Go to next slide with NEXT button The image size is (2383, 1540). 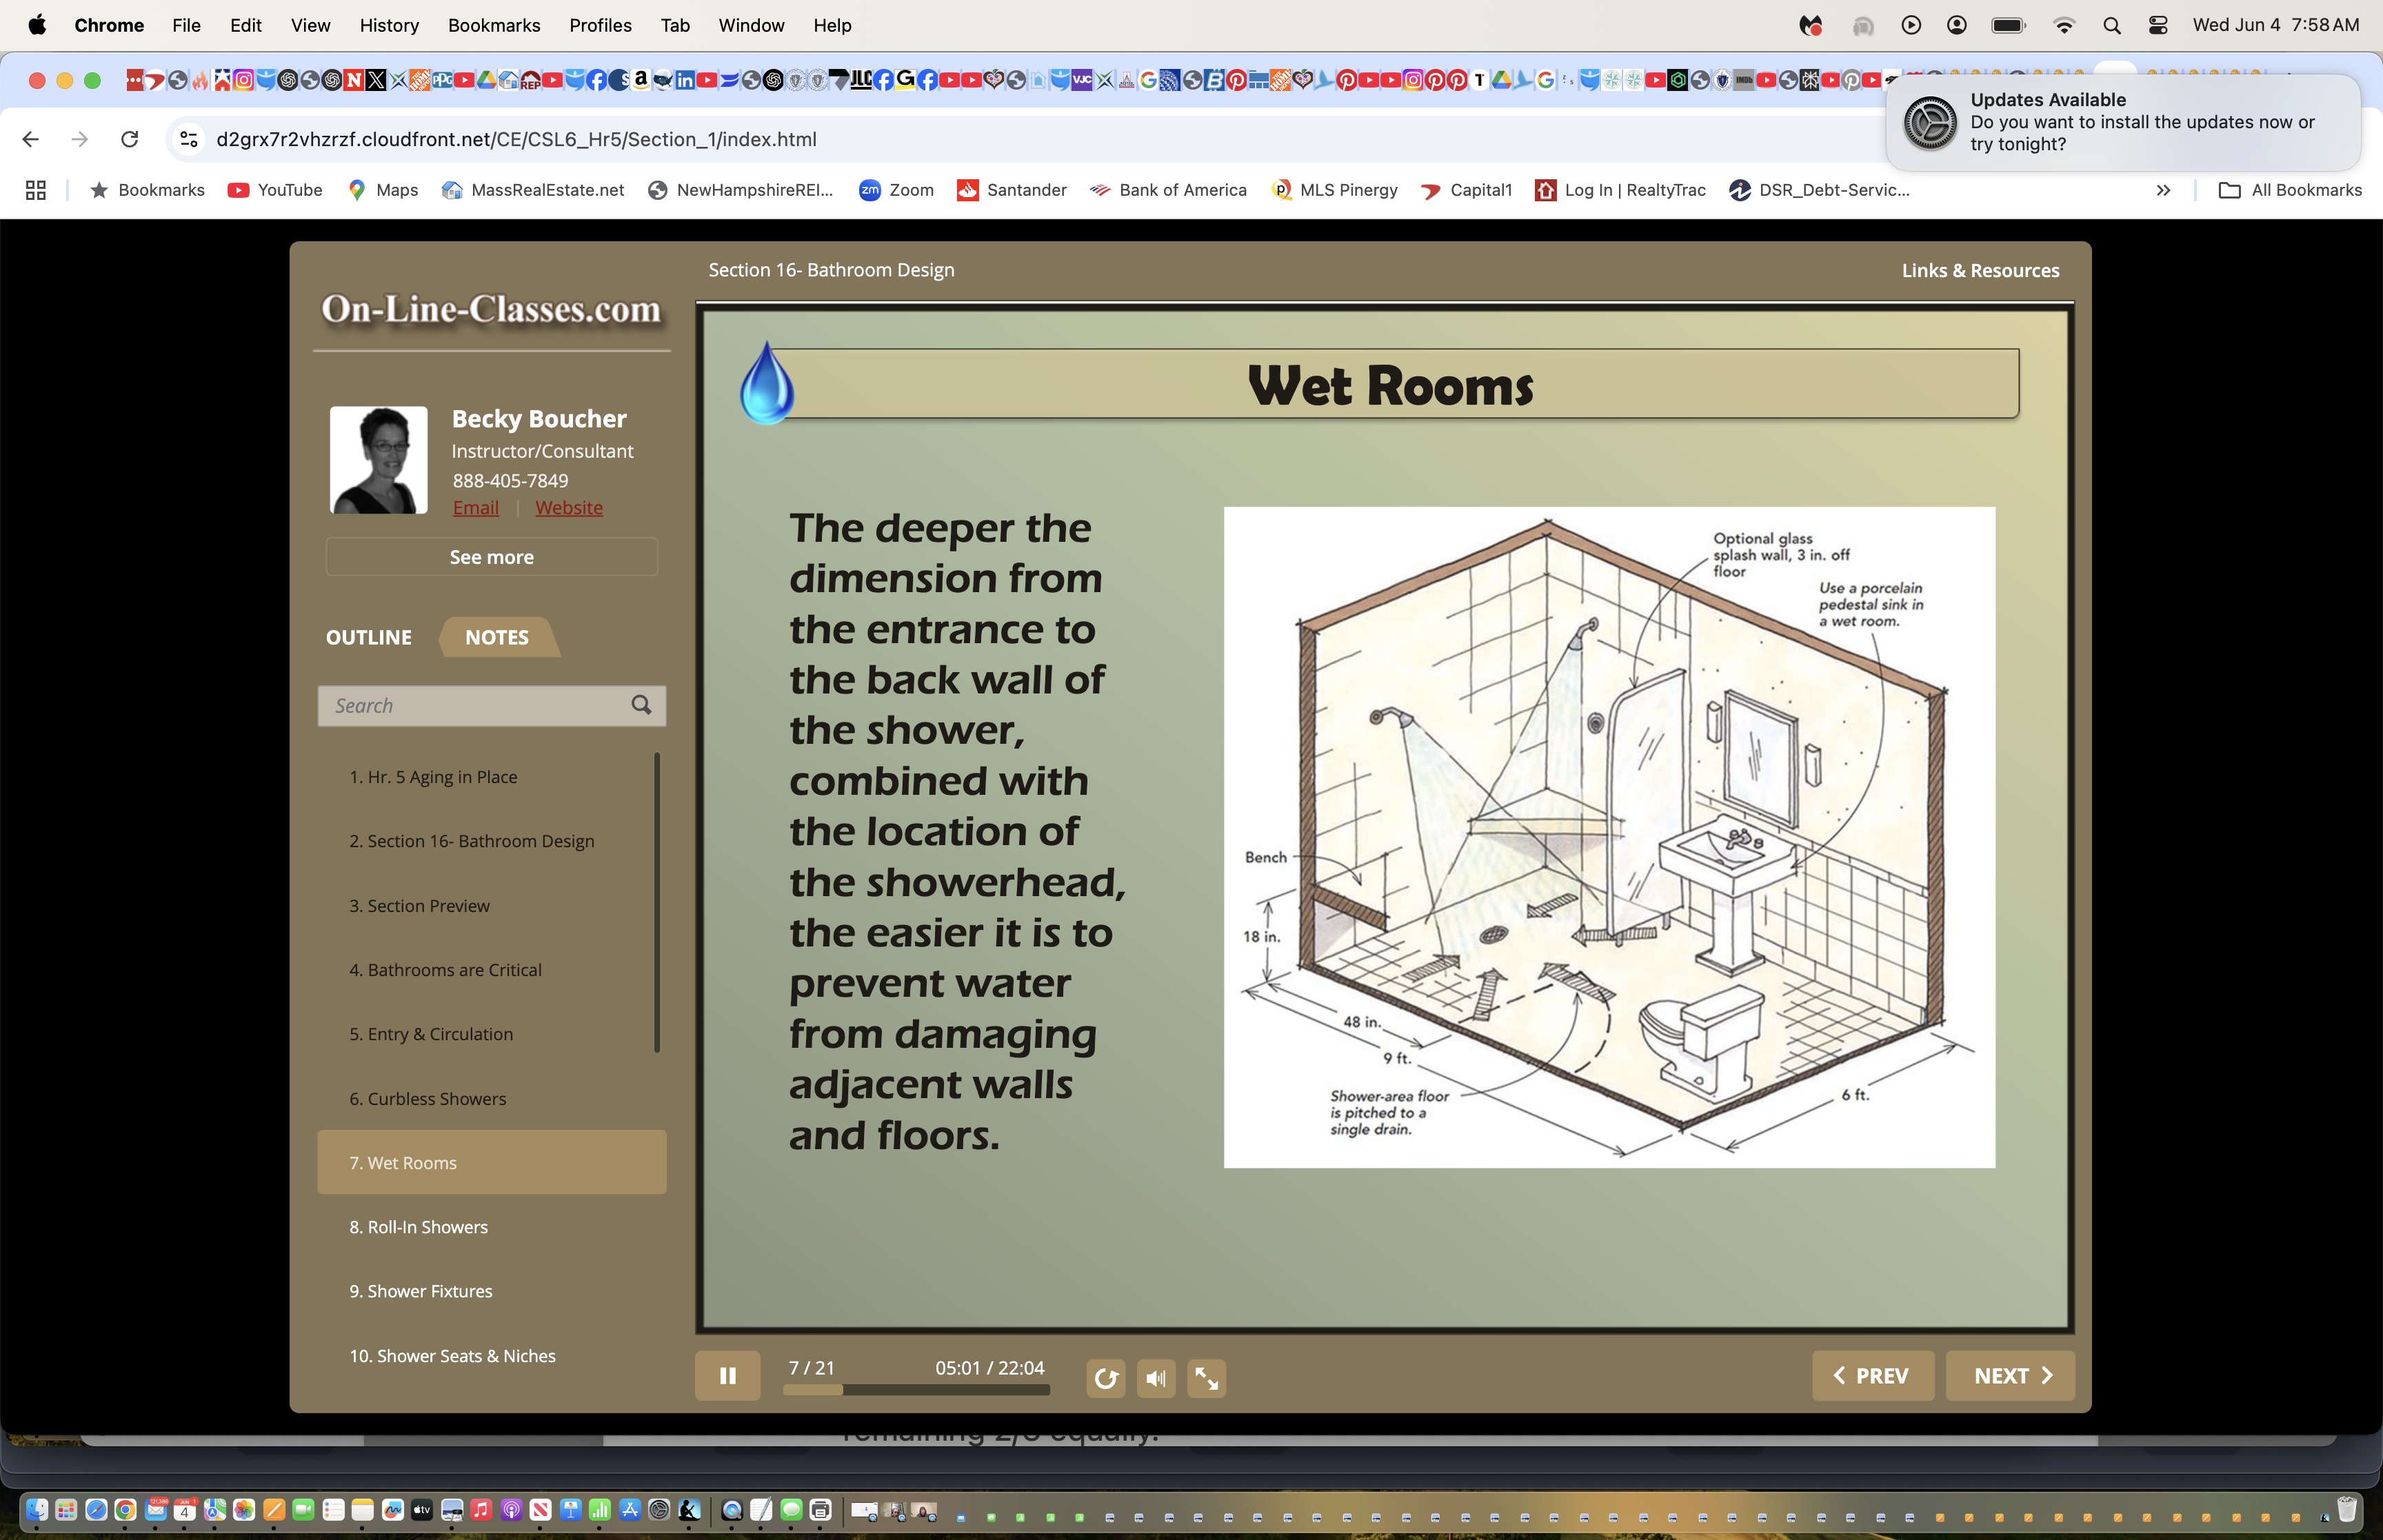click(2010, 1376)
